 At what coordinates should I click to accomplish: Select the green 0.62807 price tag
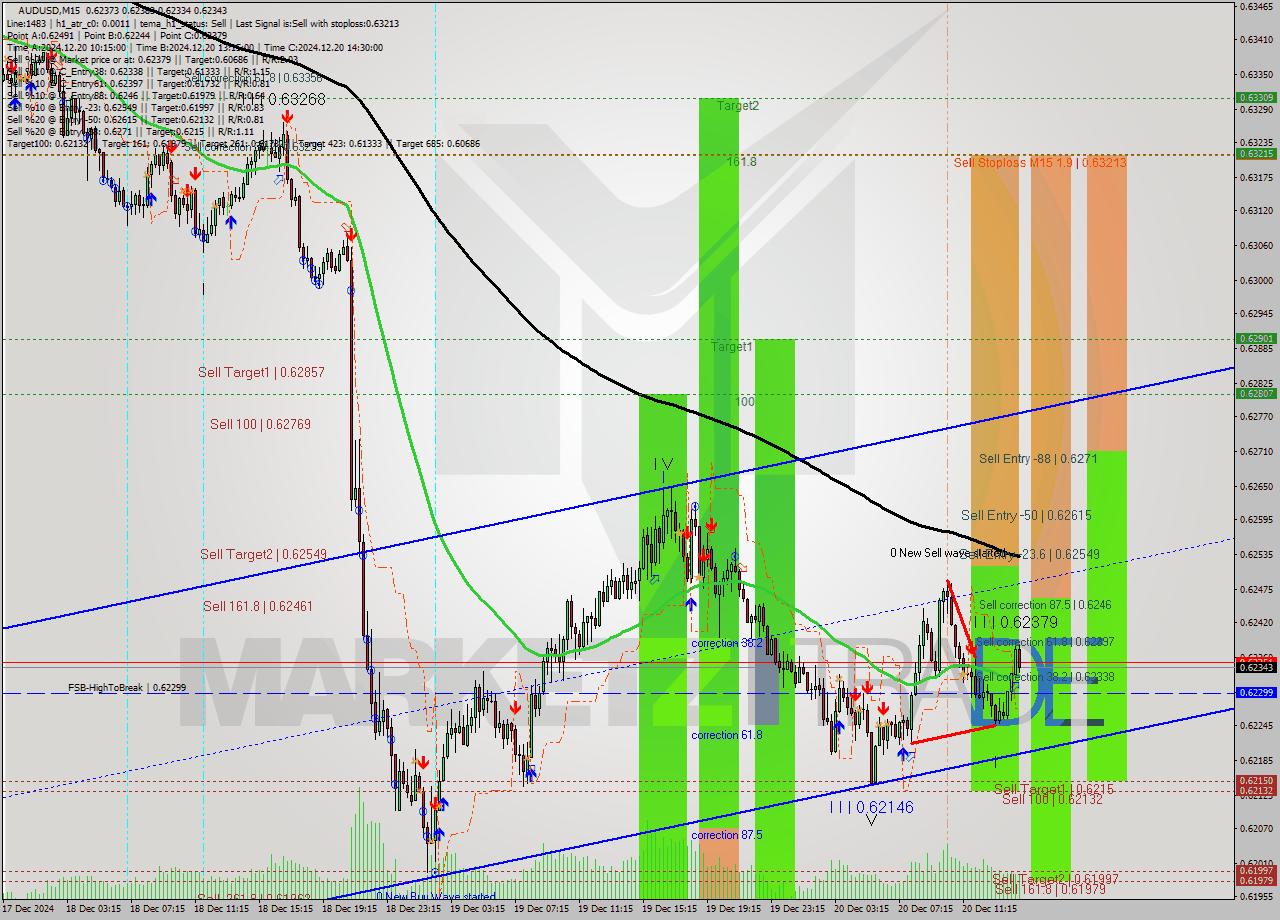(x=1256, y=393)
